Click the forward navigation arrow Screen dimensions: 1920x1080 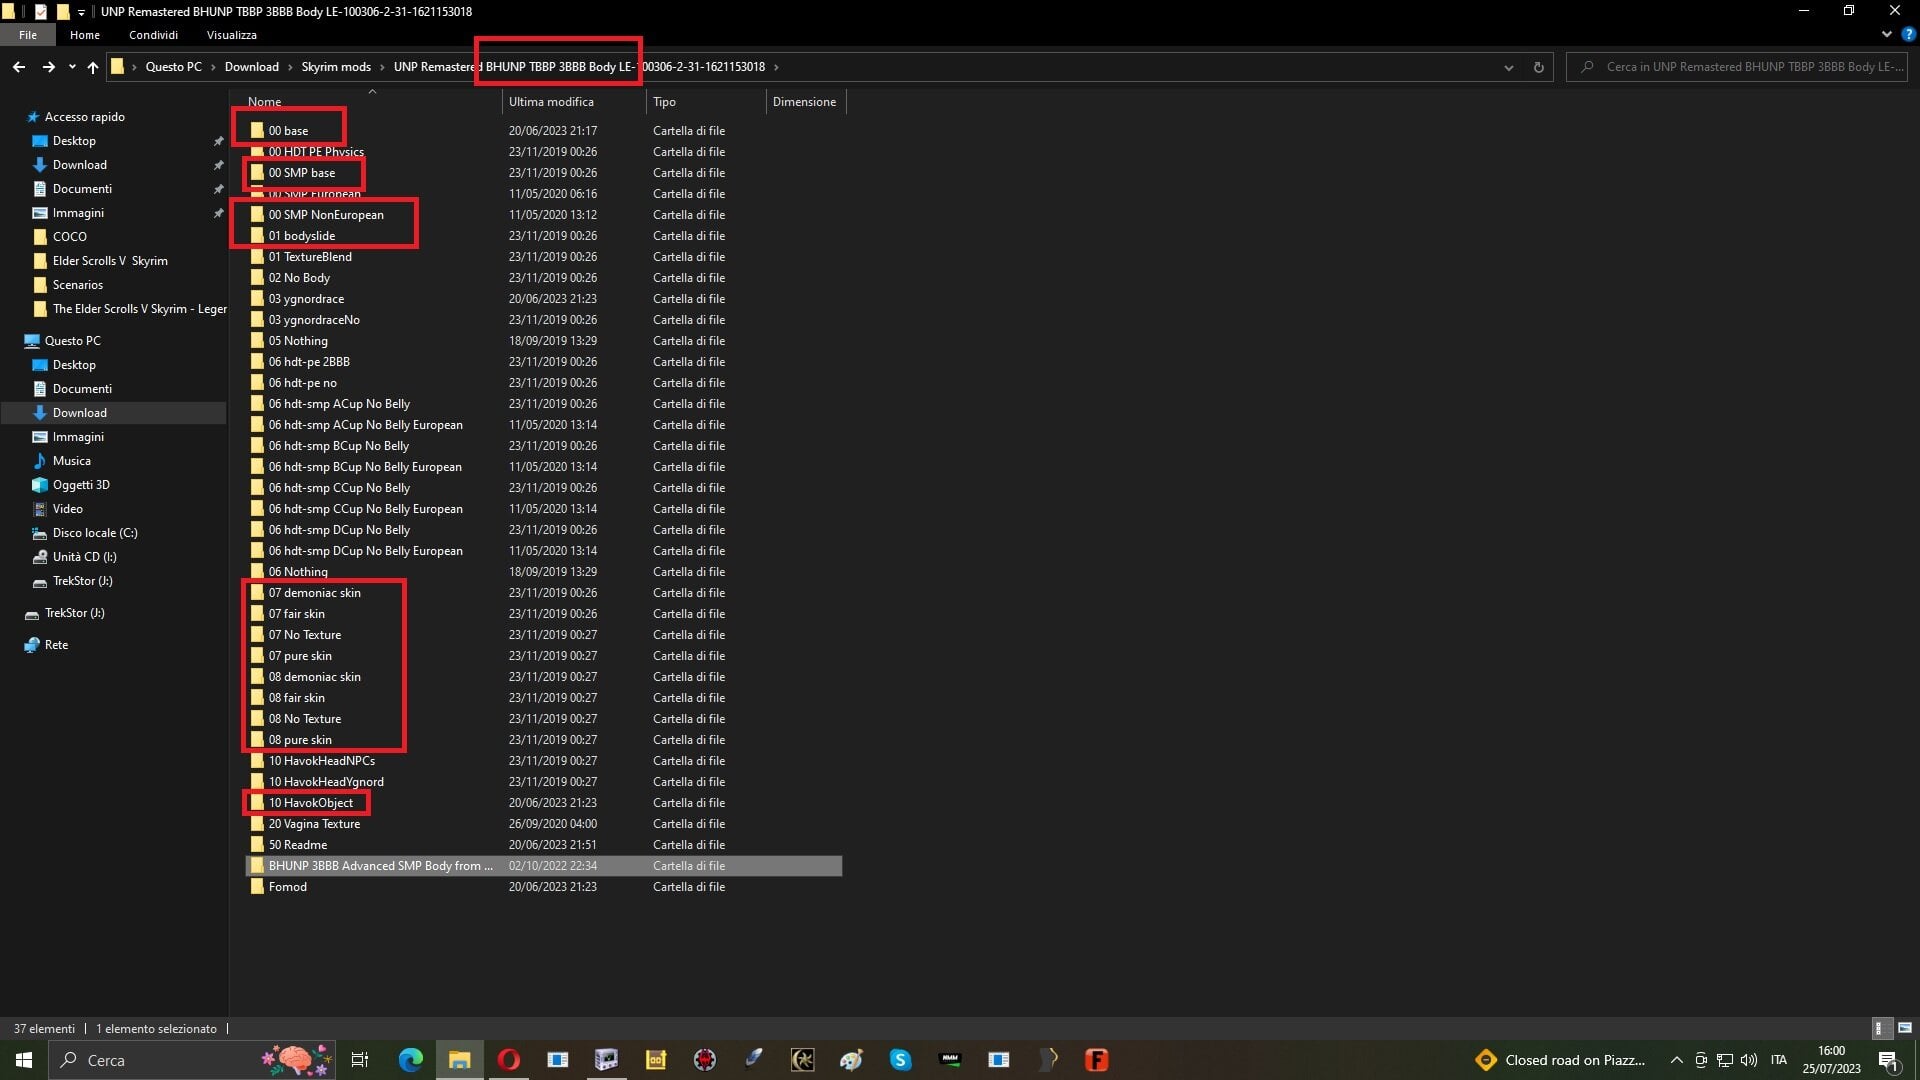(x=48, y=67)
